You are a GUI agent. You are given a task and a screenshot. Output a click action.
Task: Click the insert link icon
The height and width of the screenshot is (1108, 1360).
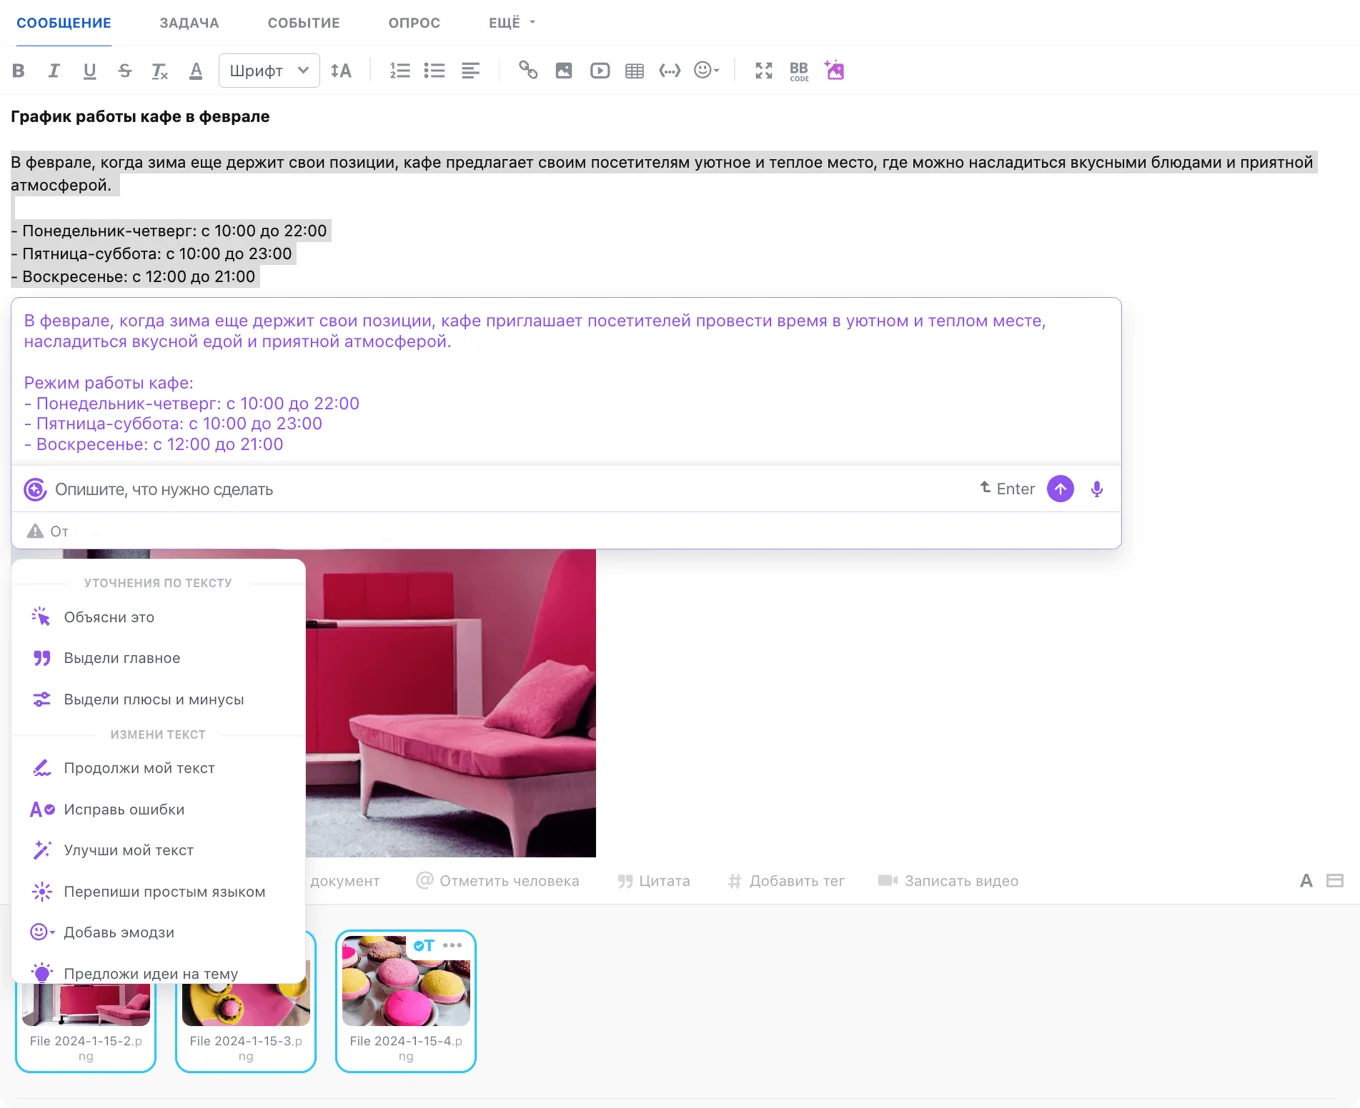pos(528,70)
